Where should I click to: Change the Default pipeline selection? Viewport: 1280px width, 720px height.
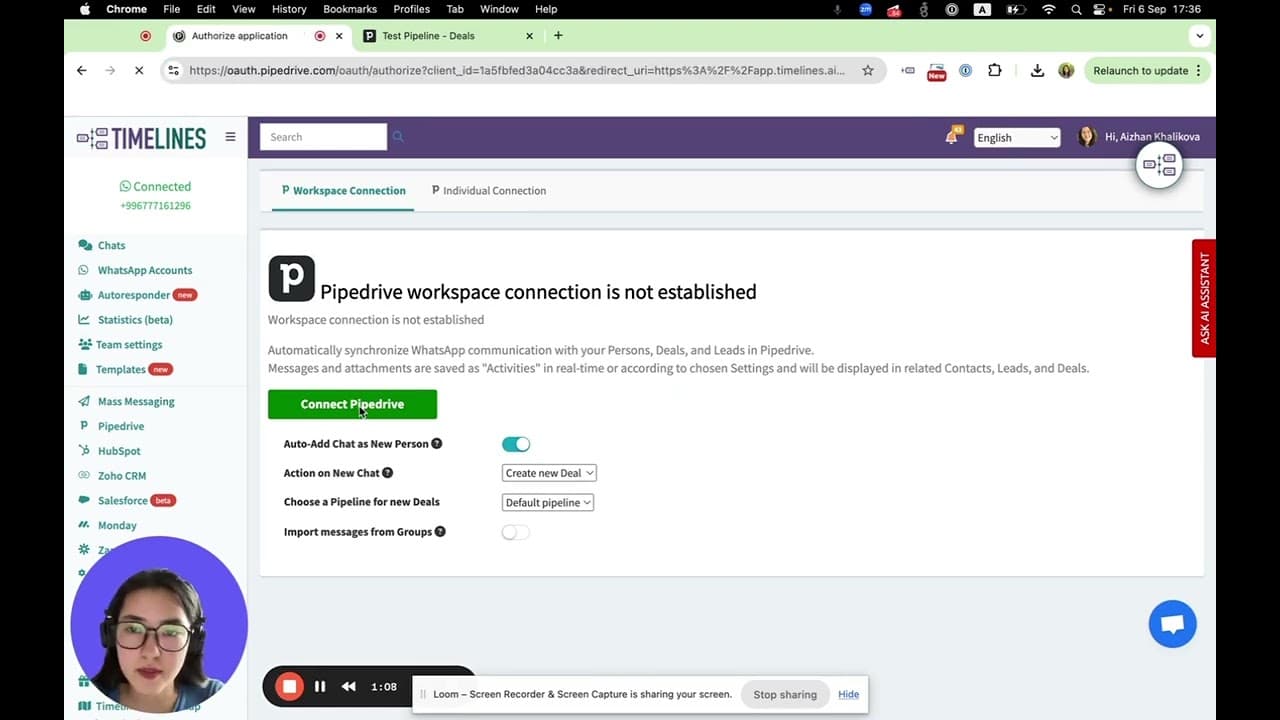point(547,502)
